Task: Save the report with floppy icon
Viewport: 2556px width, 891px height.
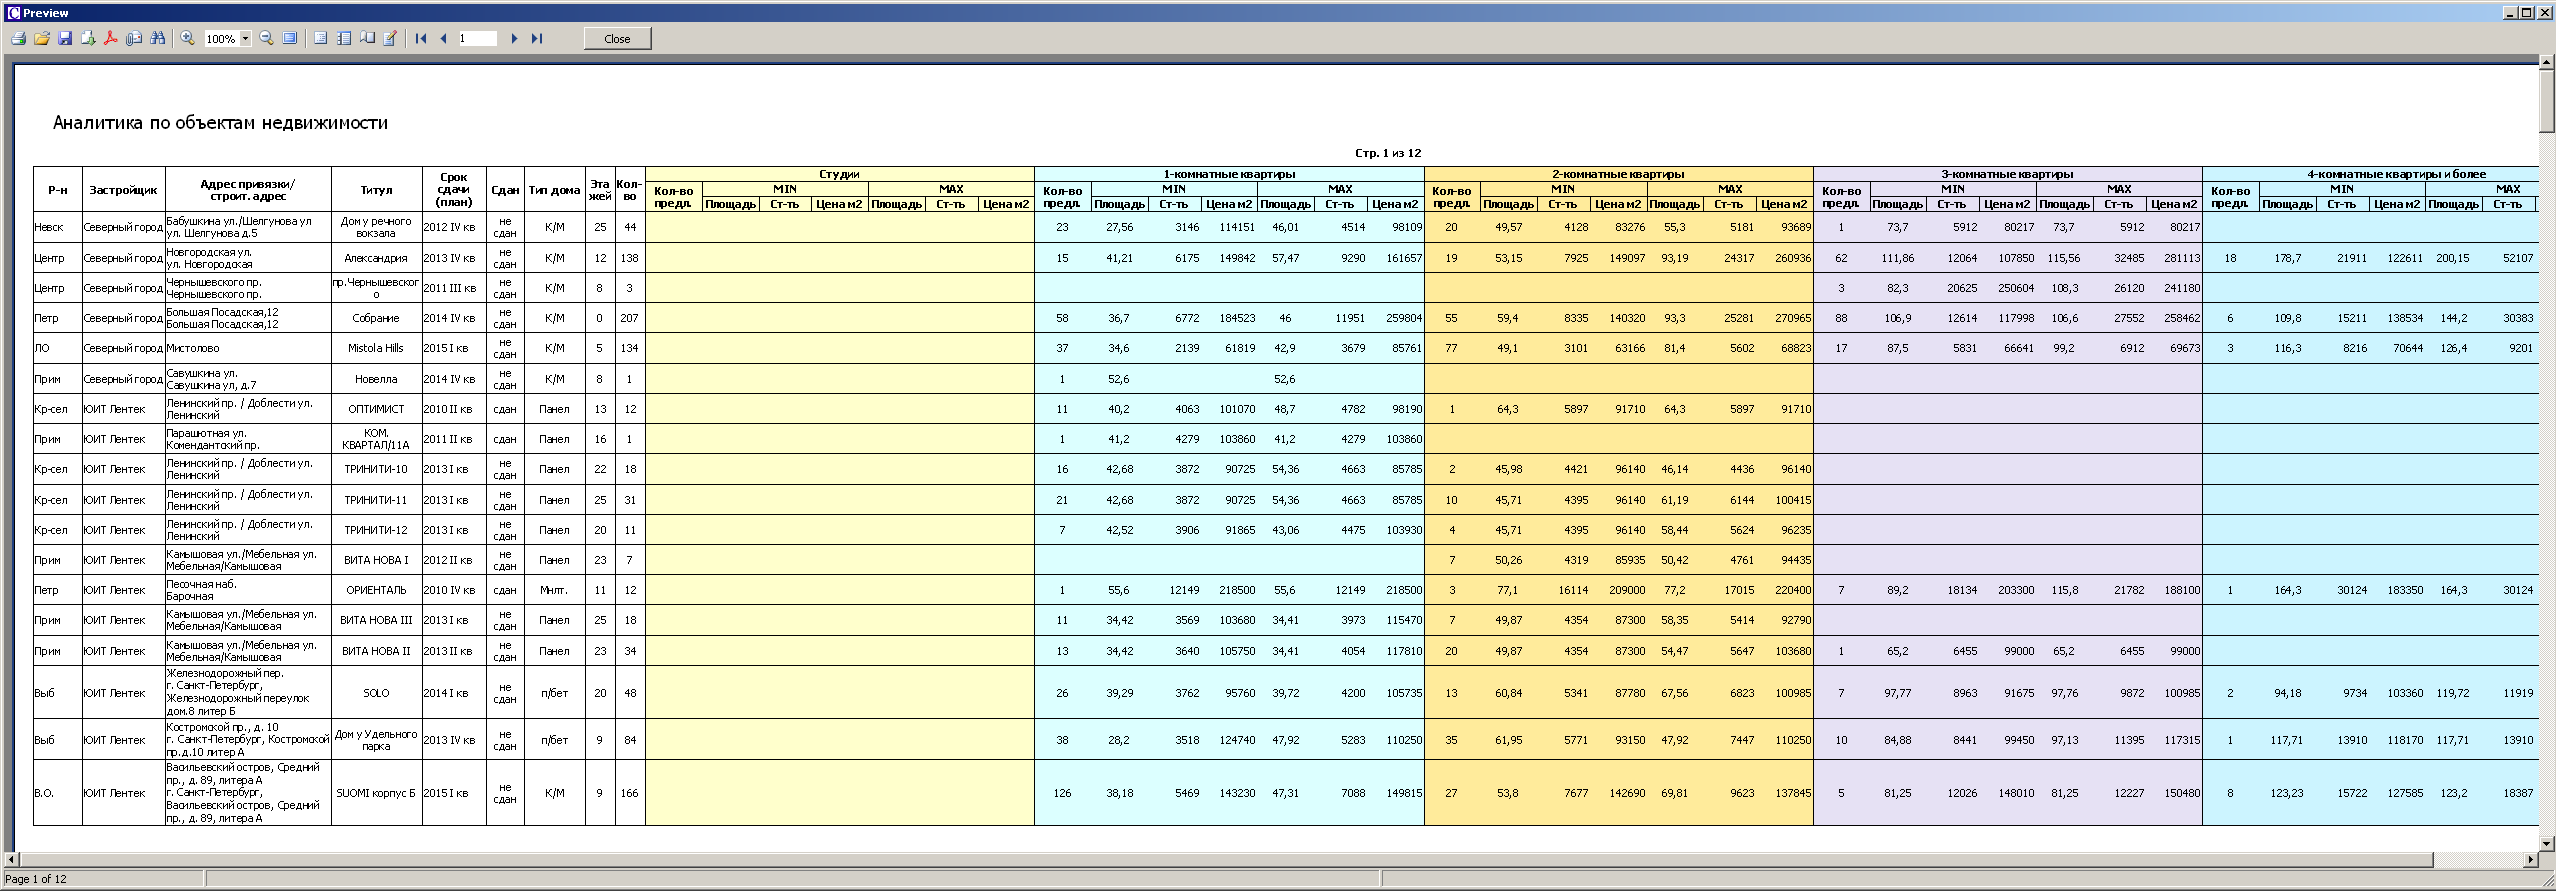Action: point(65,39)
